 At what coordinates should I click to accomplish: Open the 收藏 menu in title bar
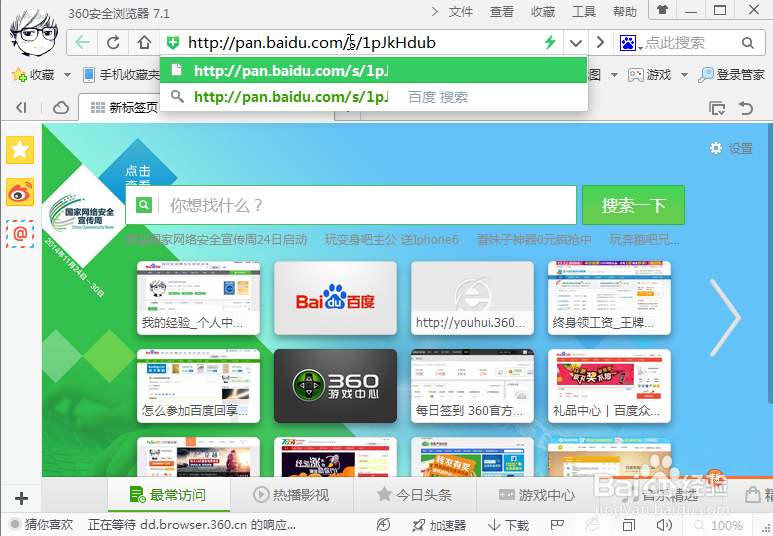[543, 11]
